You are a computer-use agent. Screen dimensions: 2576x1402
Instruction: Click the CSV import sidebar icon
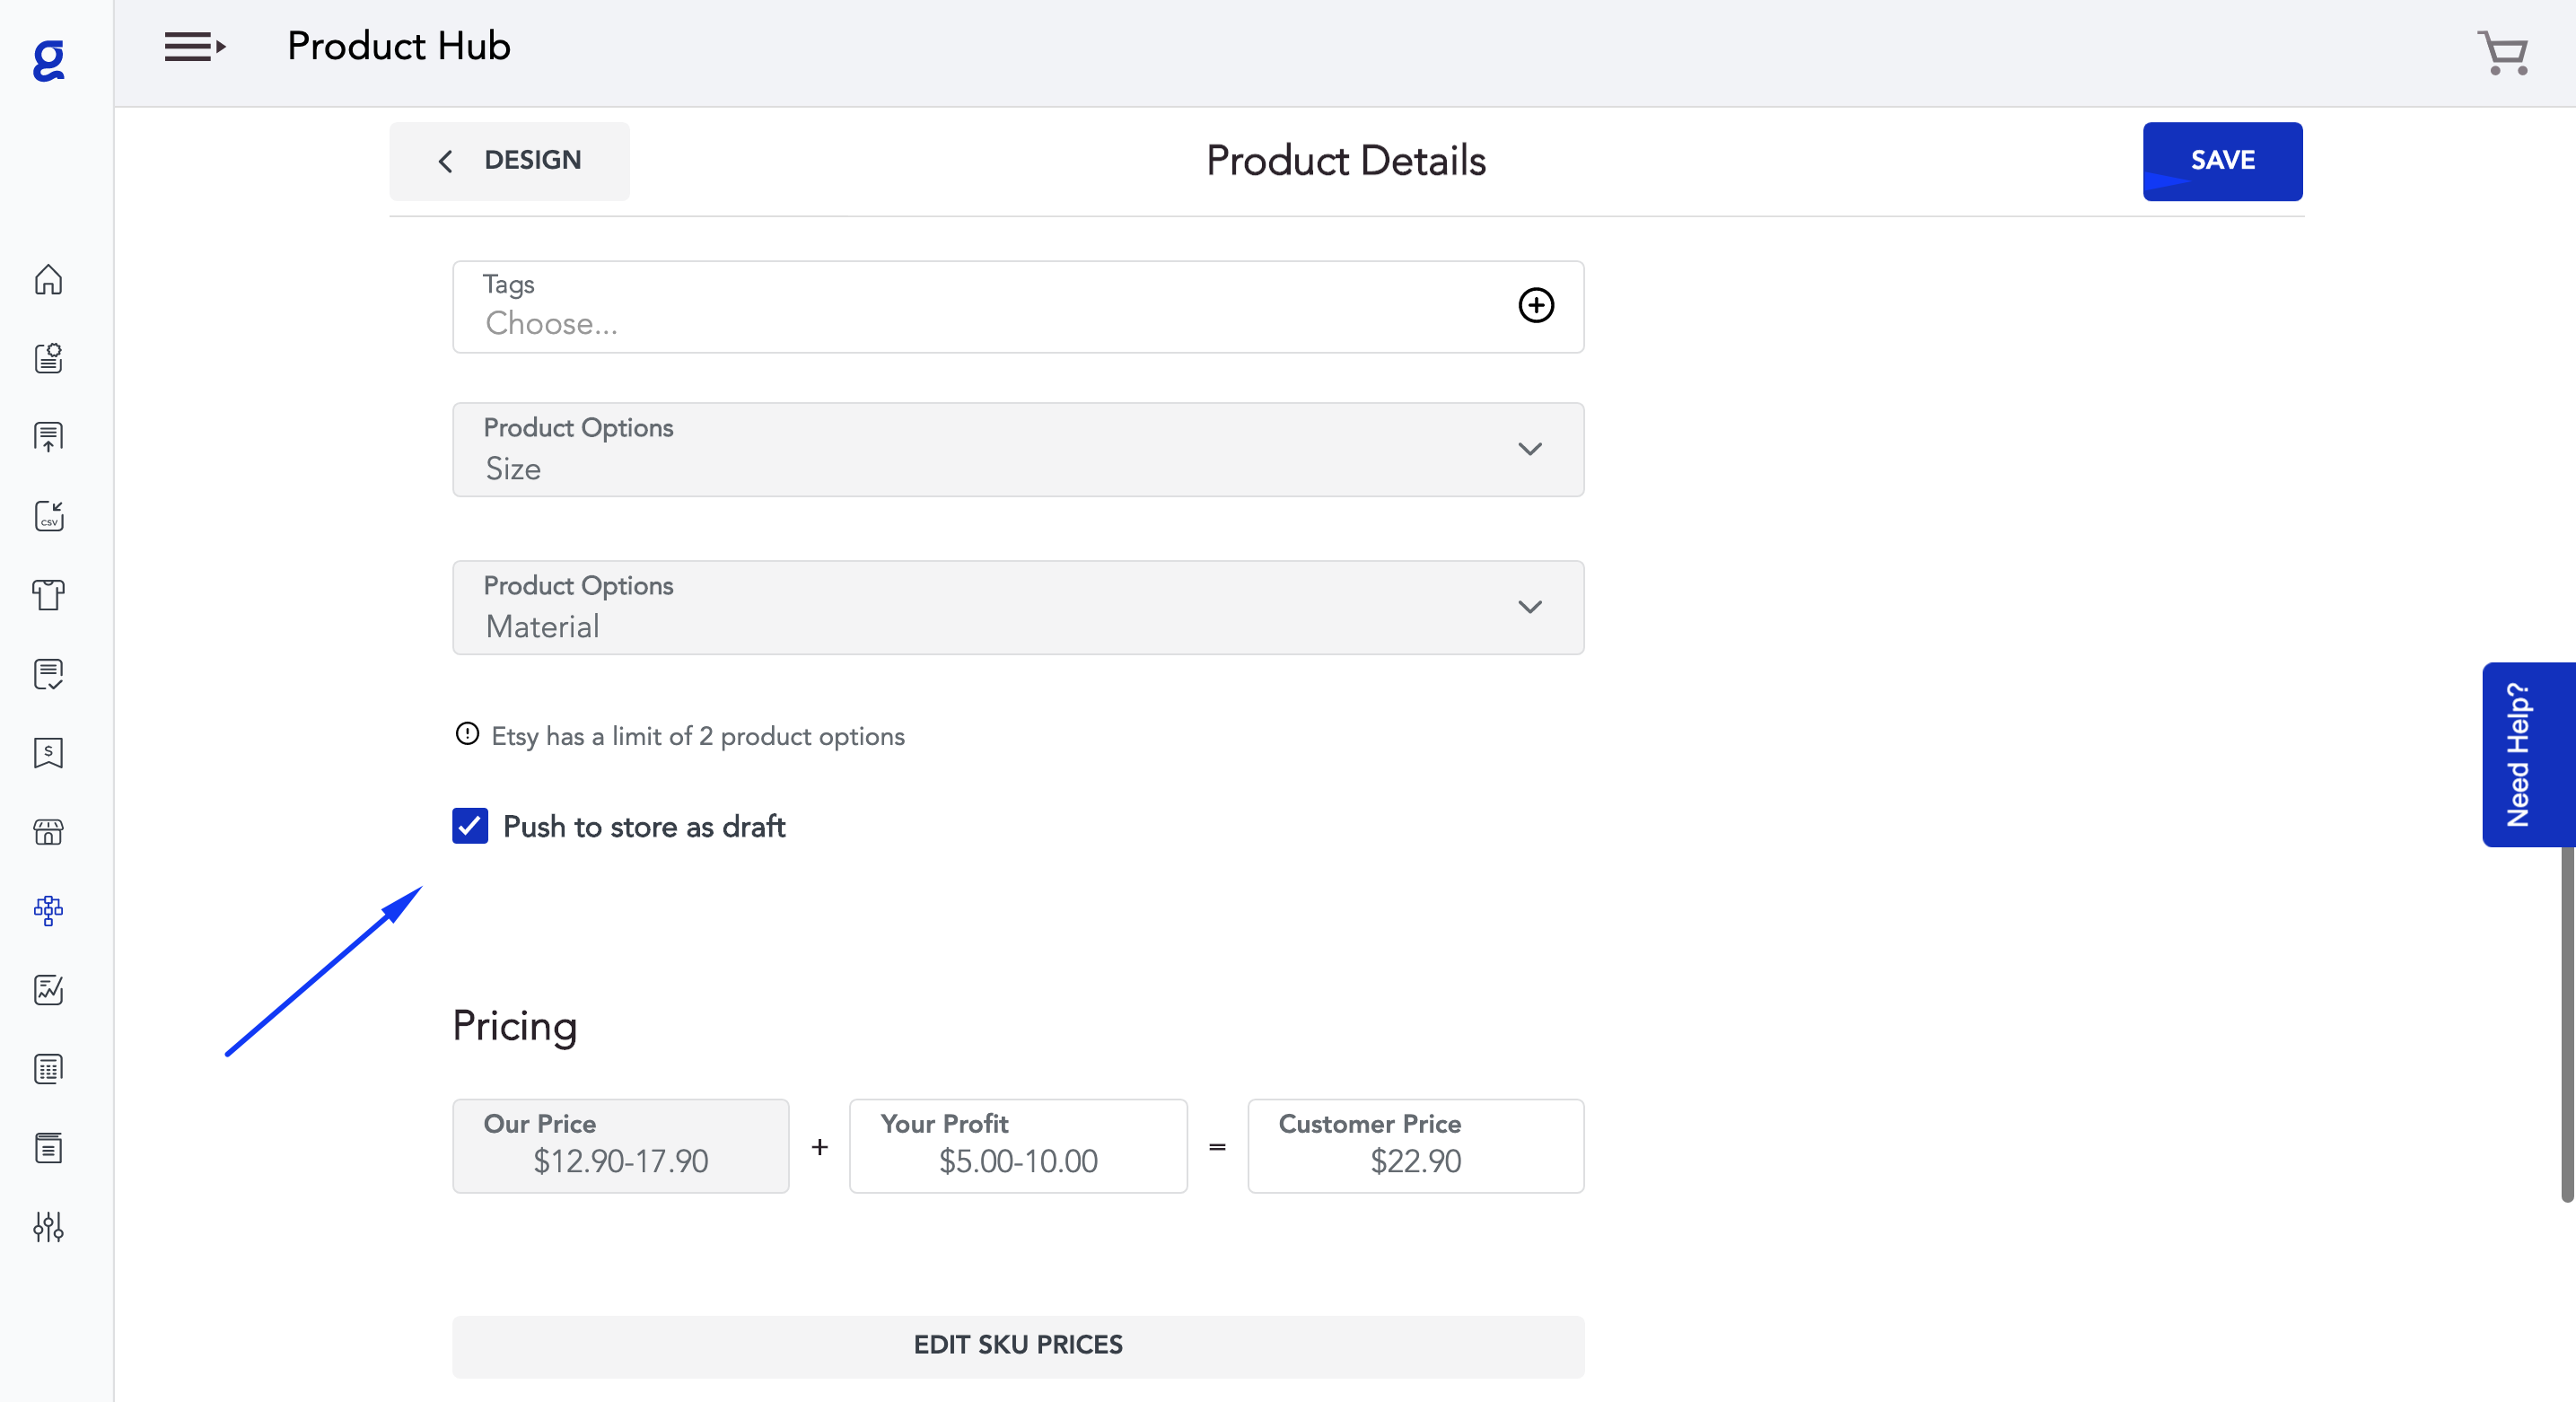coord(48,516)
